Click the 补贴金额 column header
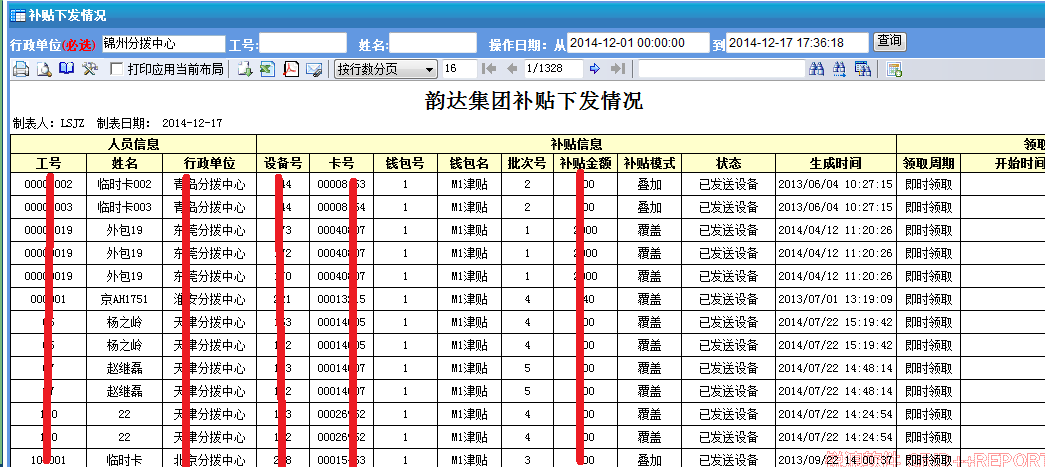The width and height of the screenshot is (1045, 467). pyautogui.click(x=584, y=163)
